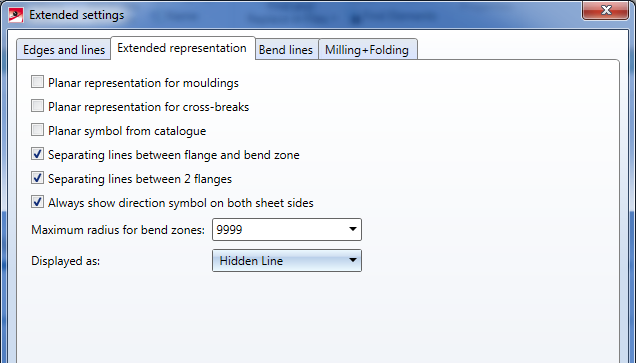Viewport: 636px width, 363px height.
Task: Enable planar representation for mouldings
Action: [x=37, y=82]
